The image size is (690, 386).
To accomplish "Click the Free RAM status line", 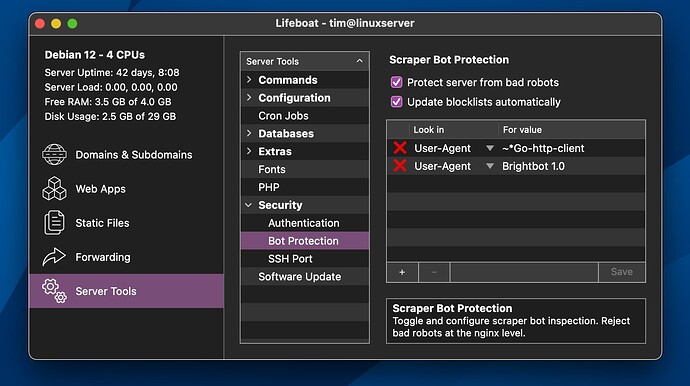I will pos(108,102).
